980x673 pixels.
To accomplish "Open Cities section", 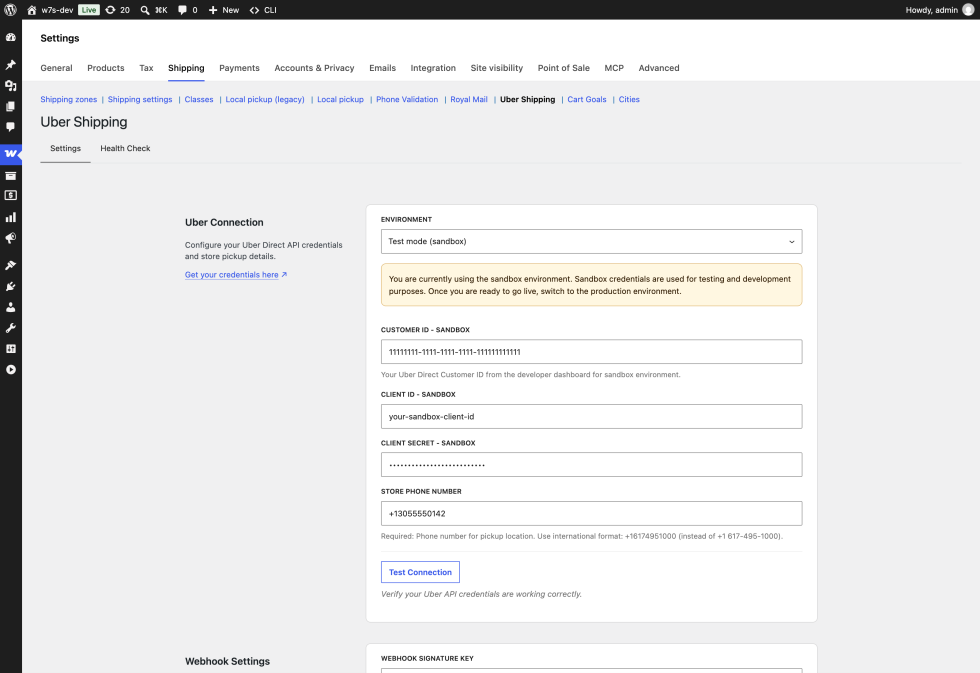I will coord(629,99).
